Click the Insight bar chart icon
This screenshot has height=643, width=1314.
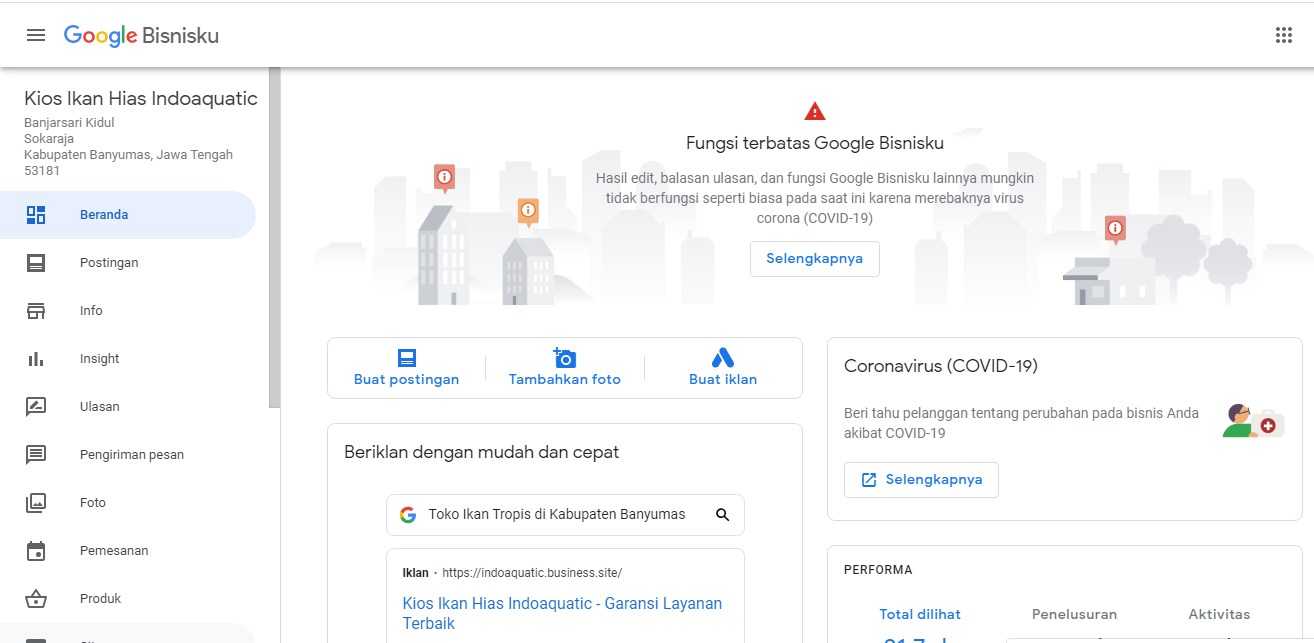pos(36,359)
